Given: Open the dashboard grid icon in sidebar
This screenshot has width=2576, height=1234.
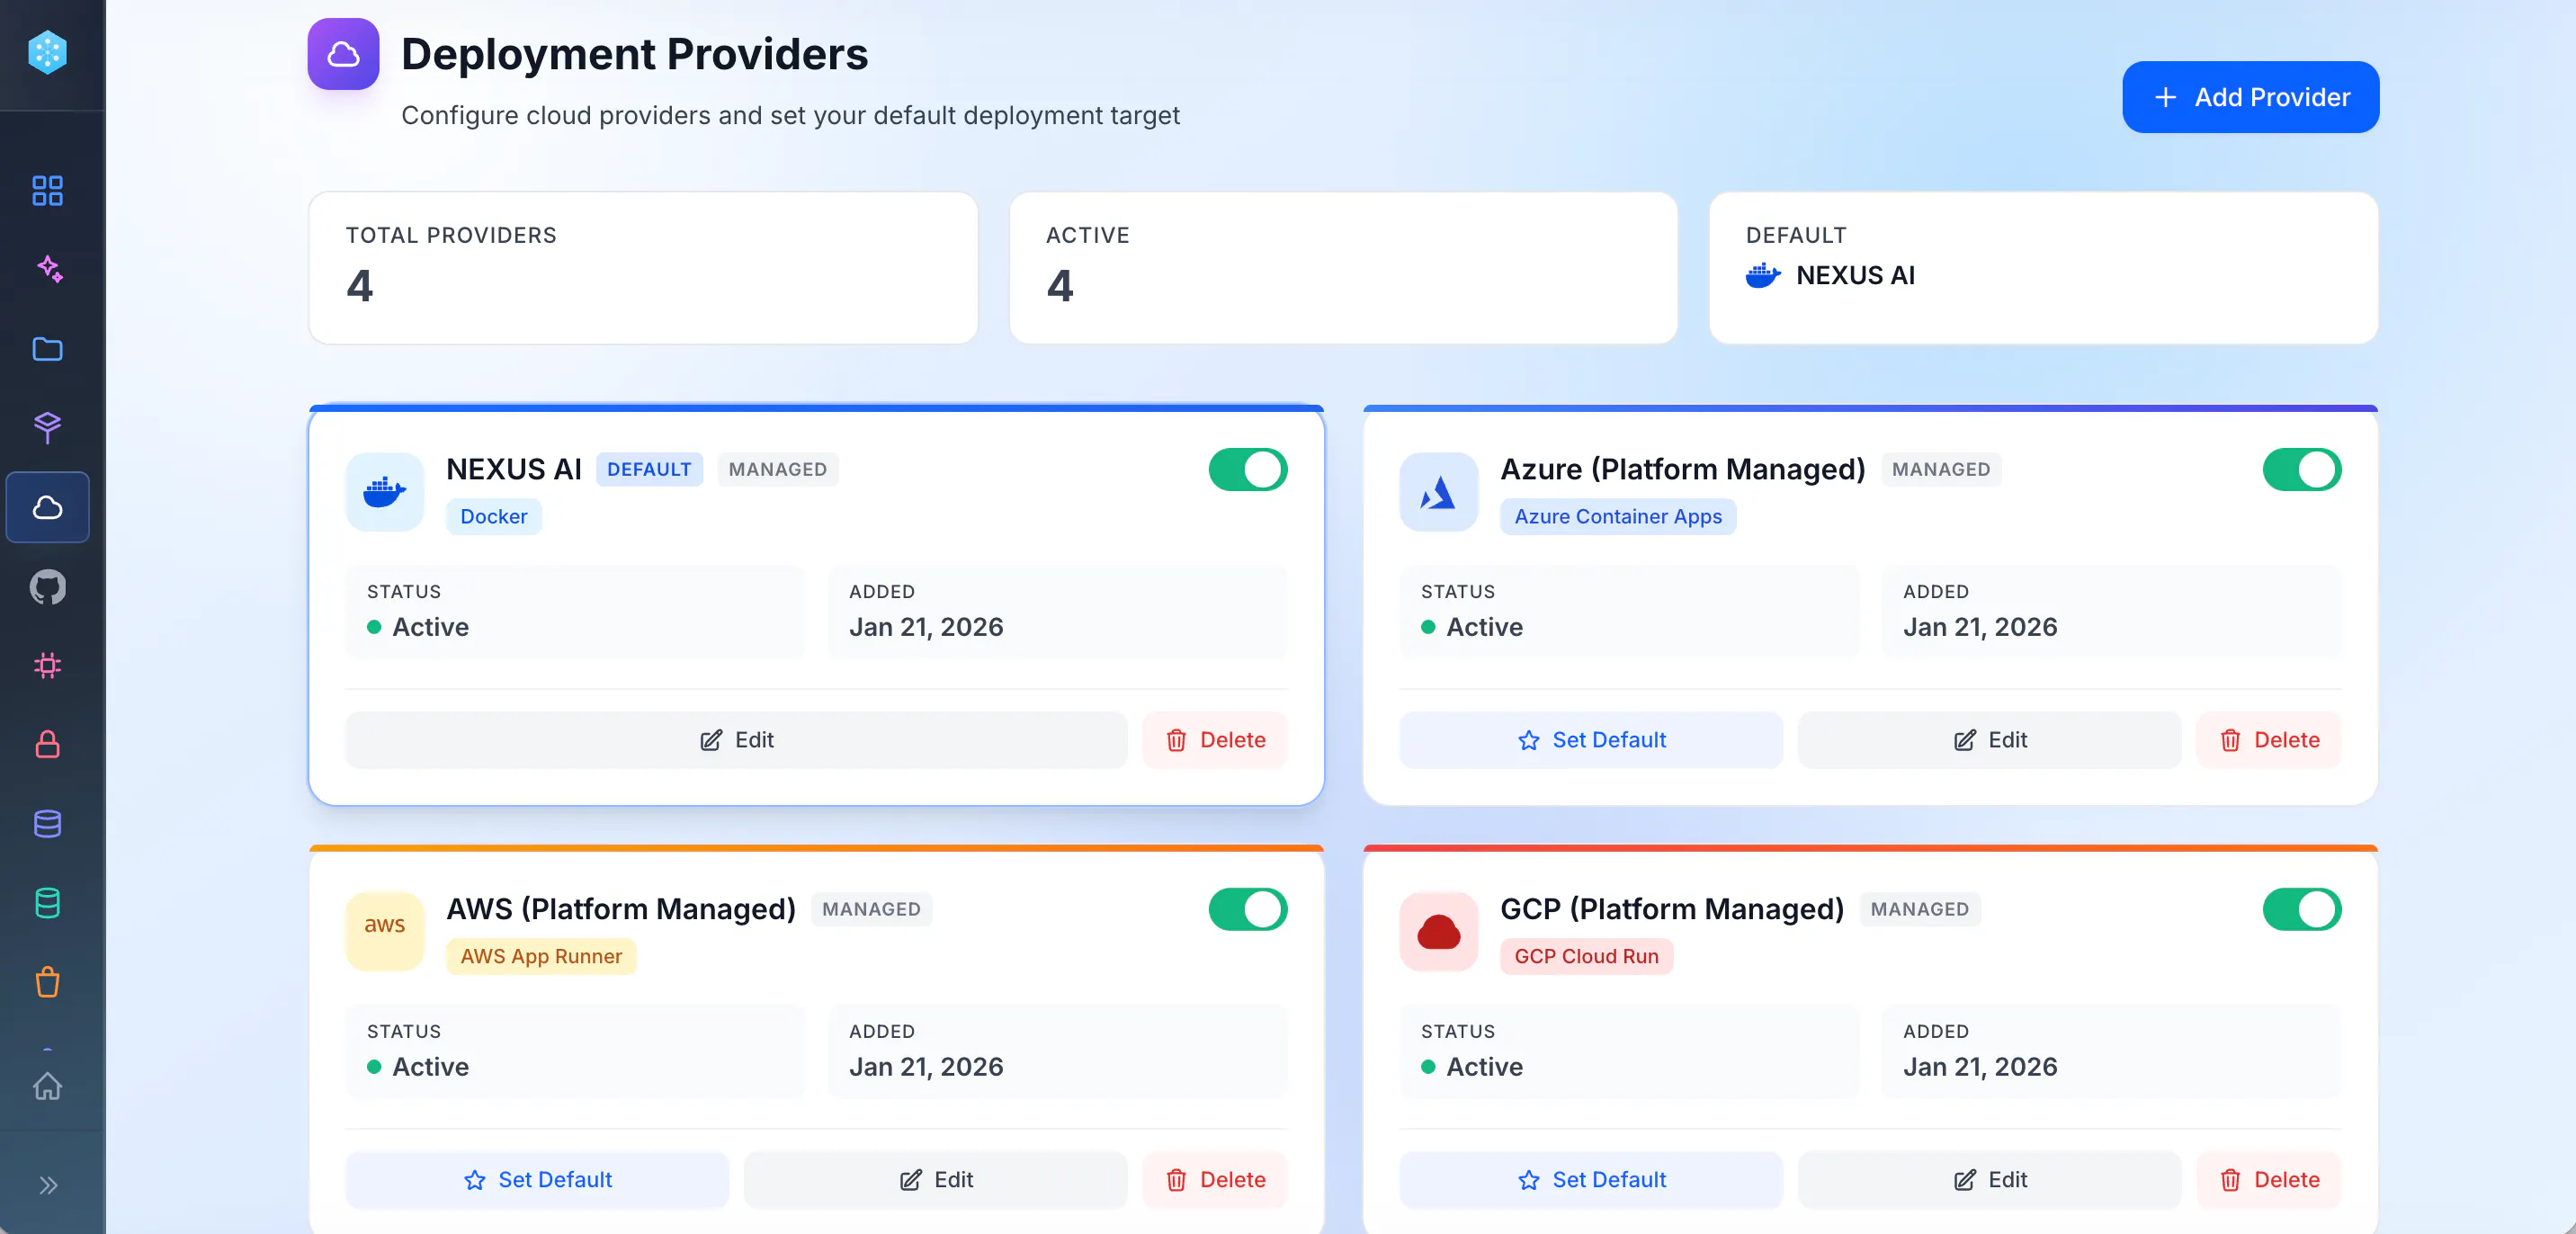Looking at the screenshot, I should tap(47, 190).
